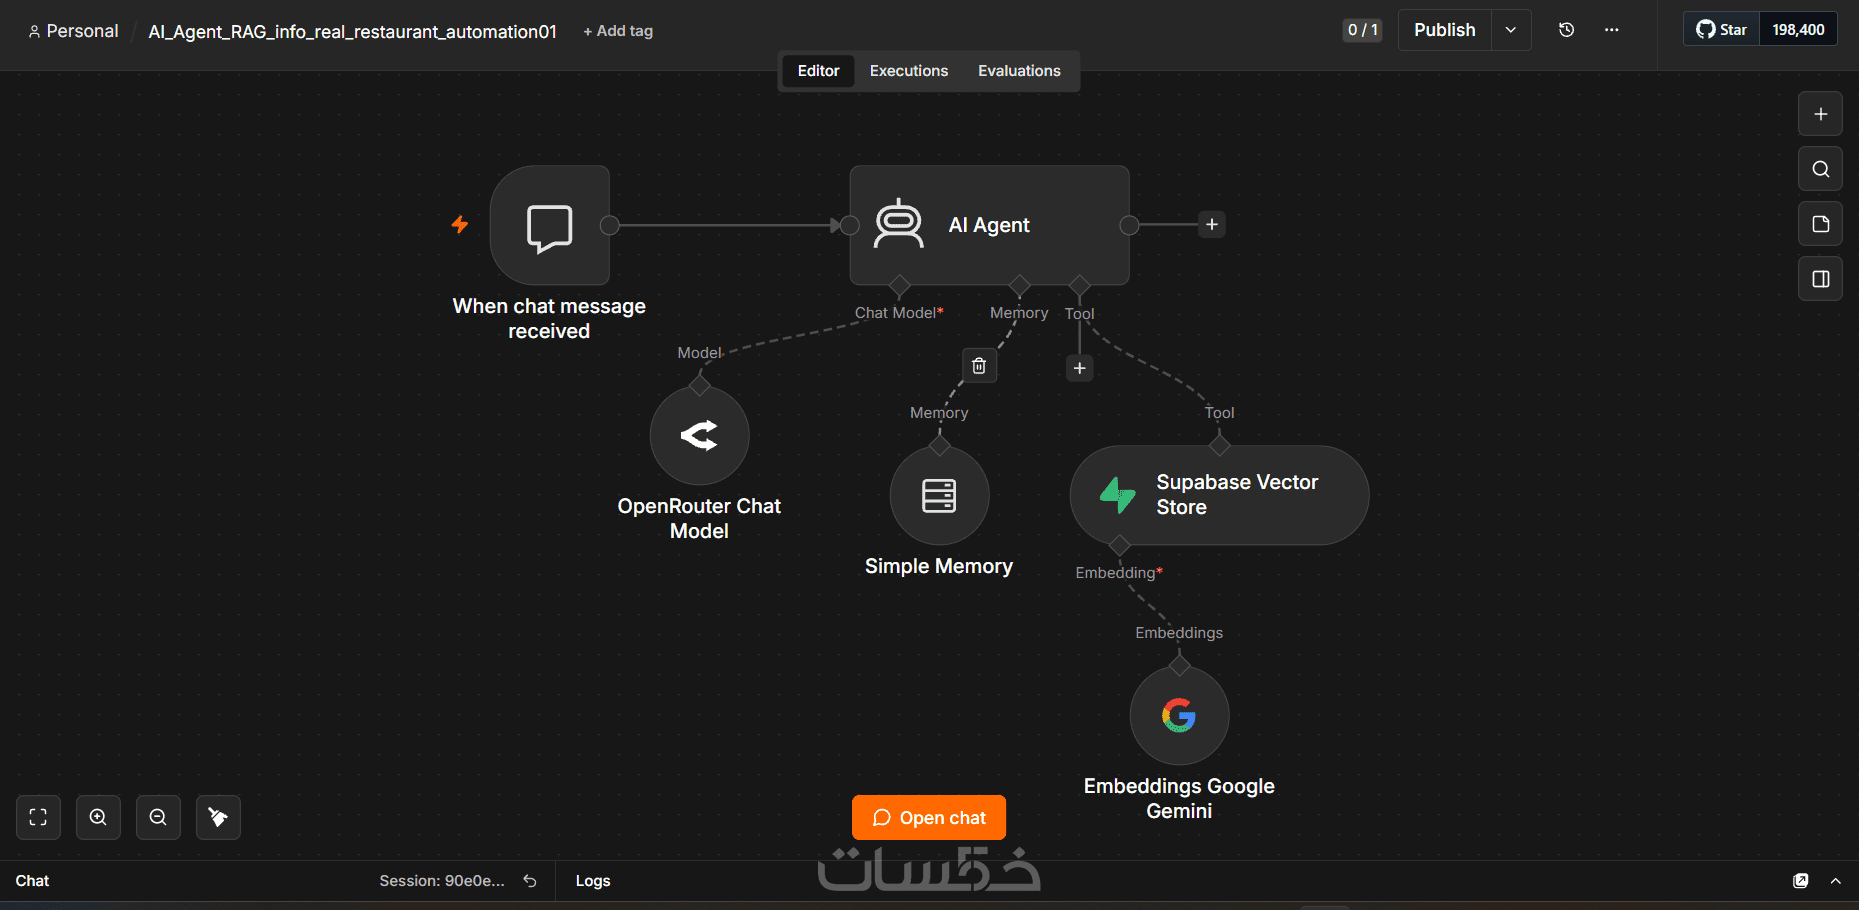This screenshot has height=910, width=1859.
Task: Switch to the Executions tab
Action: click(908, 71)
